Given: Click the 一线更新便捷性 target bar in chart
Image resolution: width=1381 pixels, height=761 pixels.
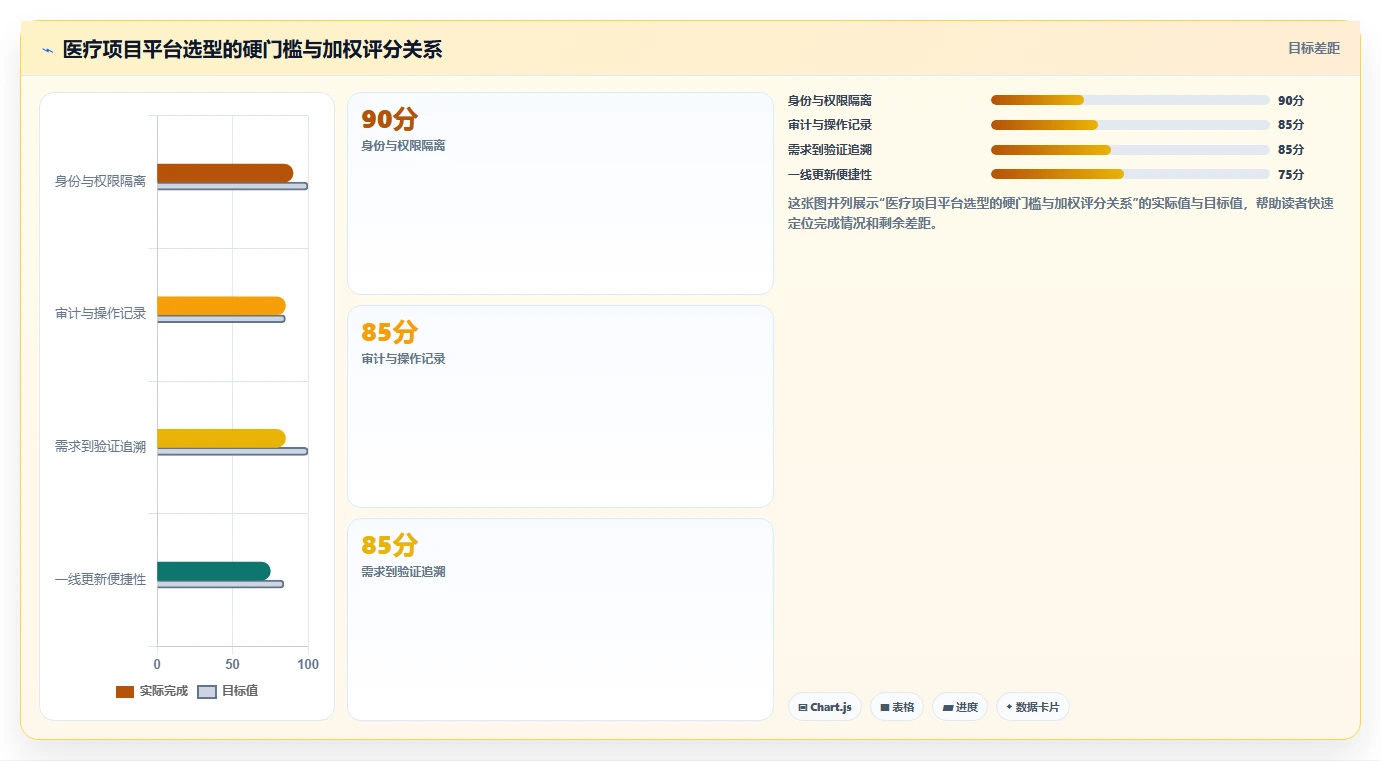Looking at the screenshot, I should click(x=220, y=584).
